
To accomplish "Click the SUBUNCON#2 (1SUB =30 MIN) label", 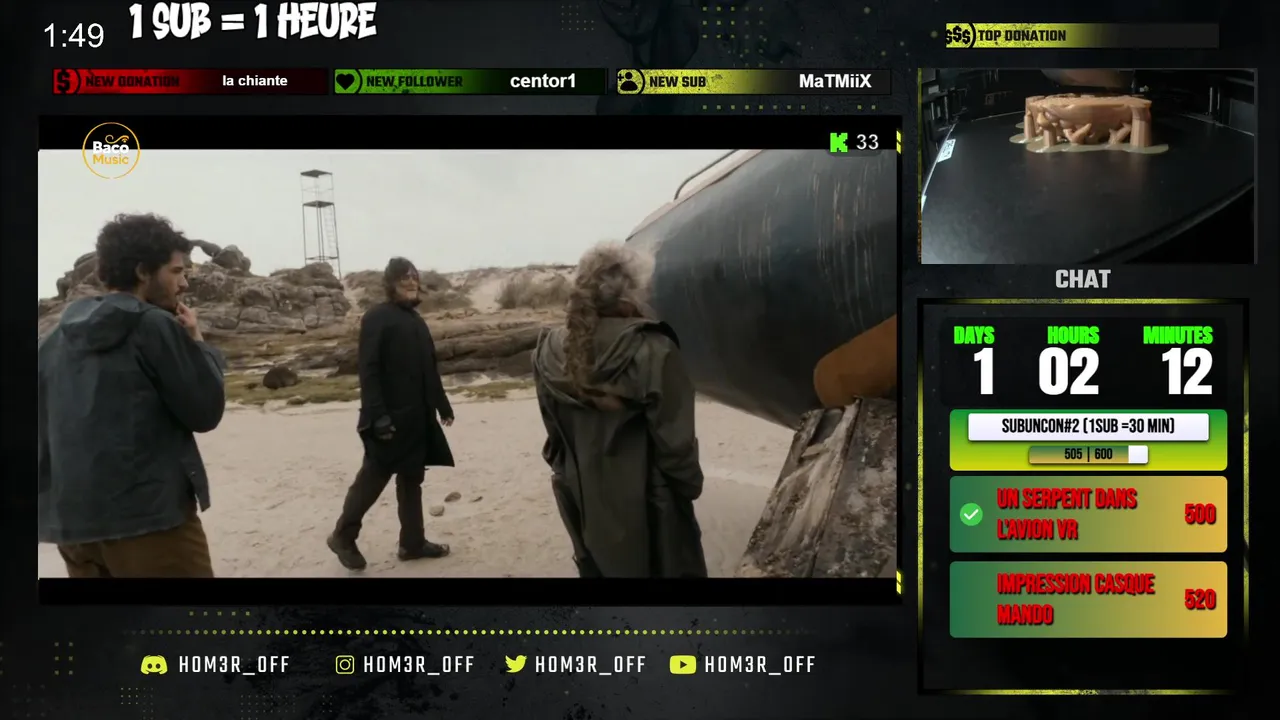I will coord(1088,427).
